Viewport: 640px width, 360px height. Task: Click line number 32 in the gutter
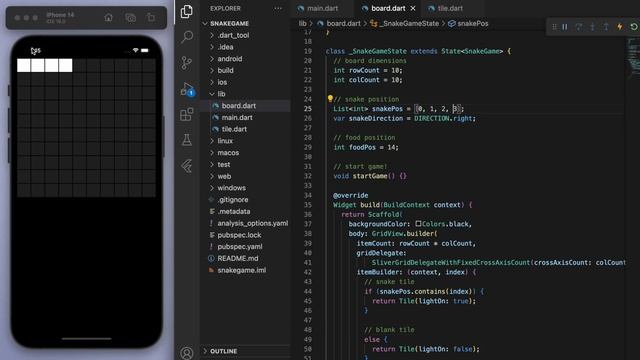308,176
